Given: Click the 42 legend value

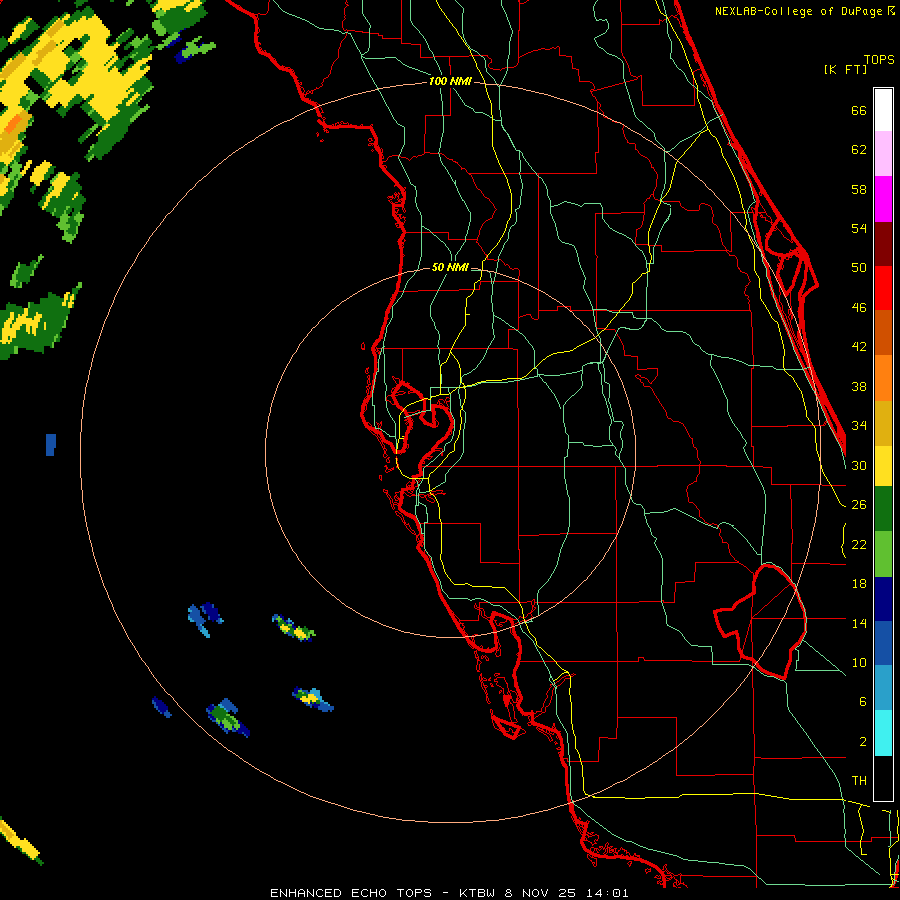Looking at the screenshot, I should pos(859,347).
